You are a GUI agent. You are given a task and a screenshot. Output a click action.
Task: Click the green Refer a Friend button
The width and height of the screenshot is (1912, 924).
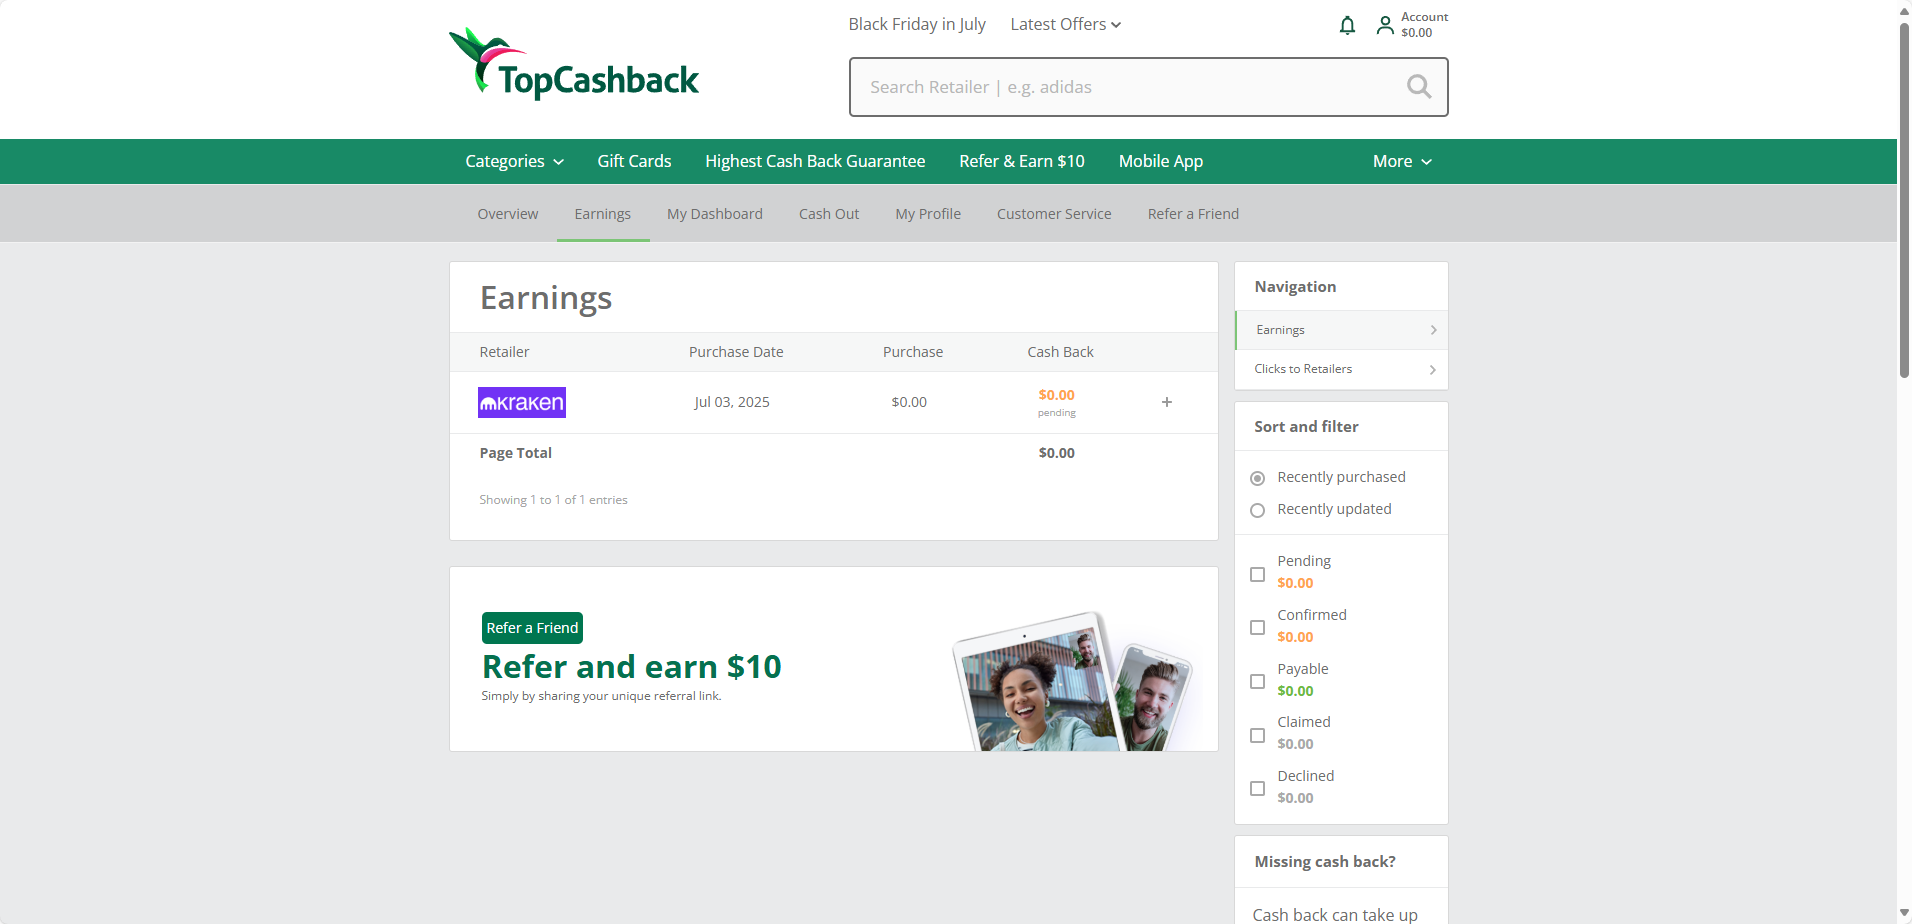pyautogui.click(x=532, y=628)
